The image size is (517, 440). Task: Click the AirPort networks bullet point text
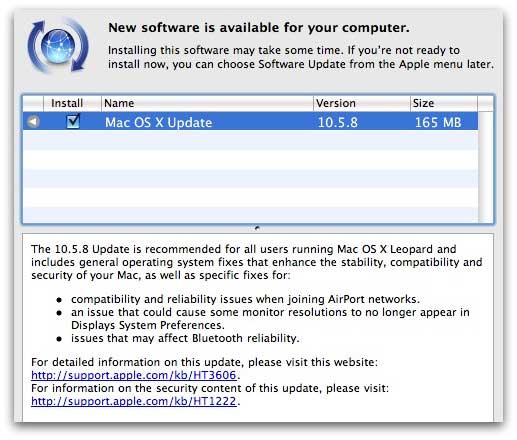pos(245,299)
